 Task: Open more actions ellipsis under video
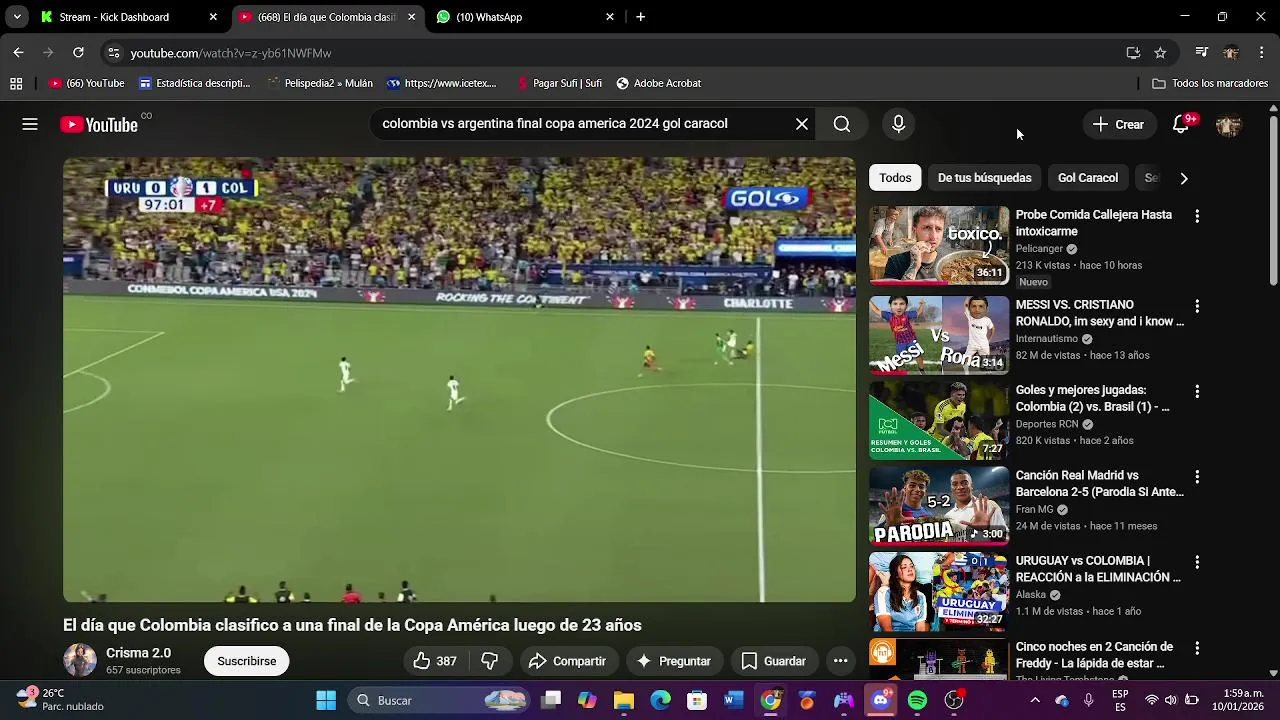click(840, 661)
